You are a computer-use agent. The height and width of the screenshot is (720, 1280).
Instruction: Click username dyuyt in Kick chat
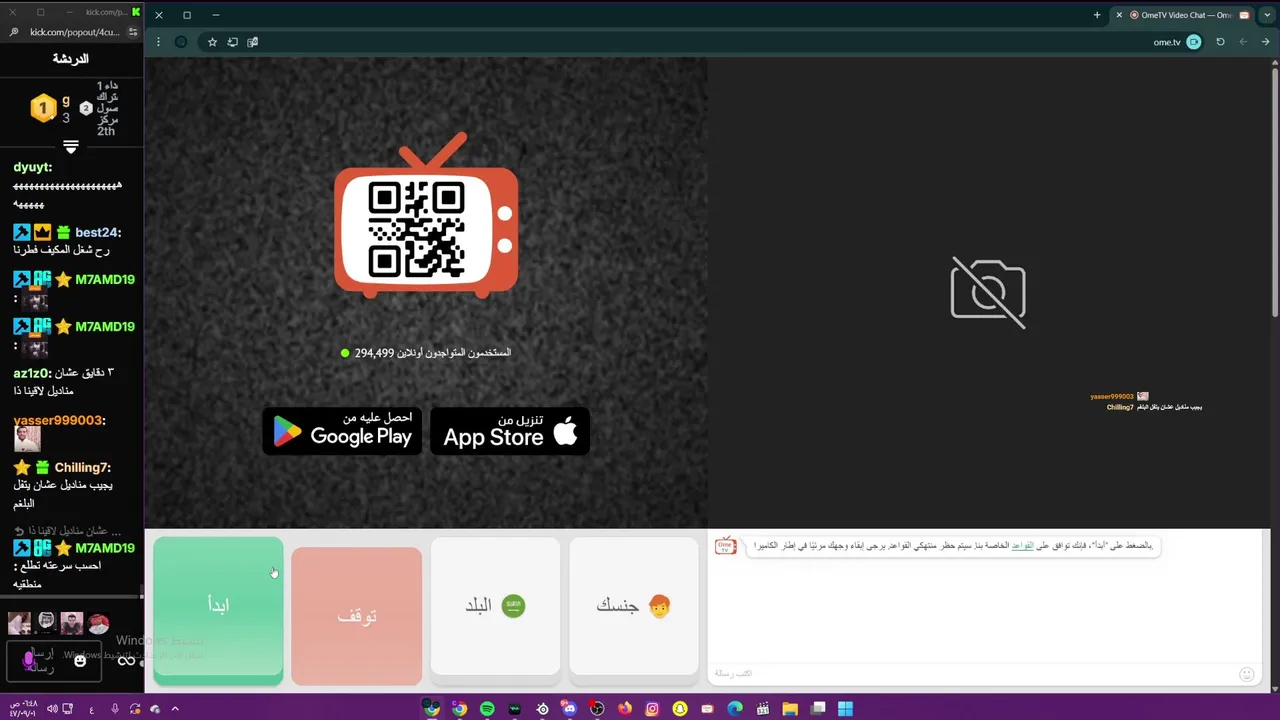click(32, 168)
